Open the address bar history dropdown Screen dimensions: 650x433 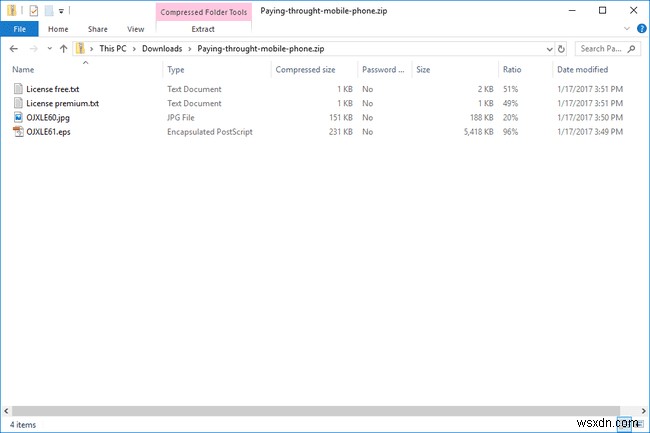(549, 49)
